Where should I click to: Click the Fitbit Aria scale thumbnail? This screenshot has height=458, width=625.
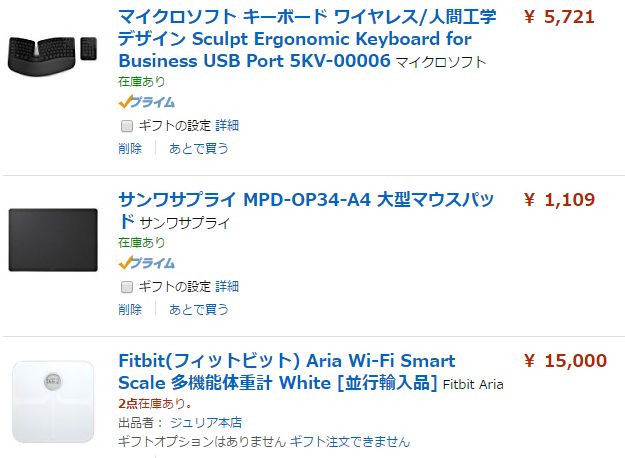(53, 401)
